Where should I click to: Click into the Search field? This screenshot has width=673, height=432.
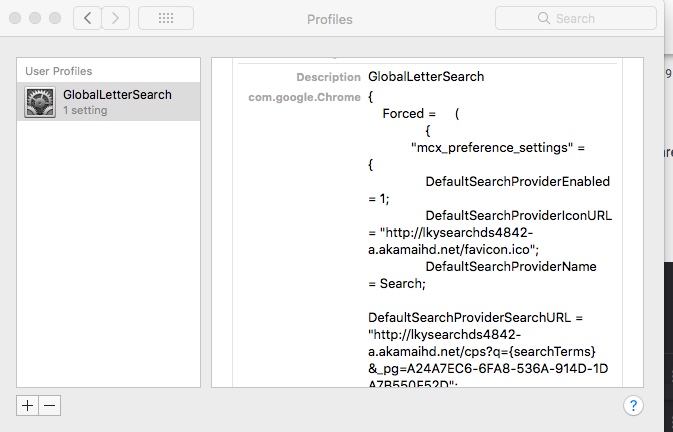(576, 18)
